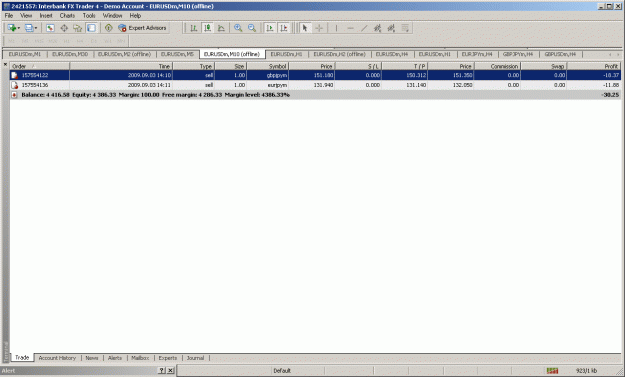The width and height of the screenshot is (625, 377).
Task: Switch to EURUSDm,H2 (offline) chart tab
Action: click(340, 54)
